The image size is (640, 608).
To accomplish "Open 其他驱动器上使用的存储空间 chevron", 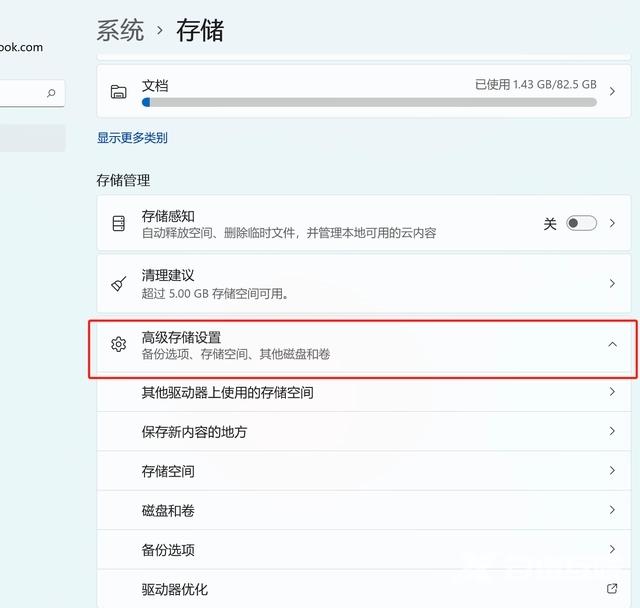I will (612, 392).
